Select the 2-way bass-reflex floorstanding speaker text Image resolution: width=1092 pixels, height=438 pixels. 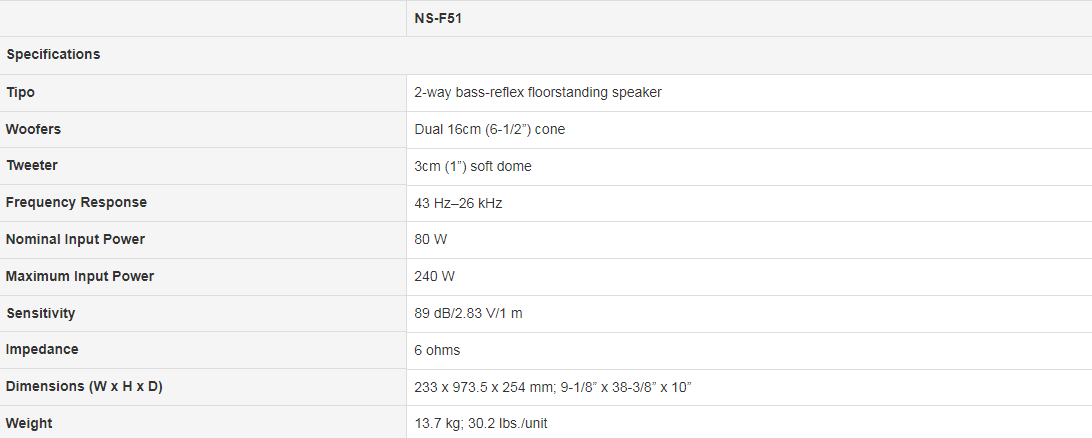[538, 93]
